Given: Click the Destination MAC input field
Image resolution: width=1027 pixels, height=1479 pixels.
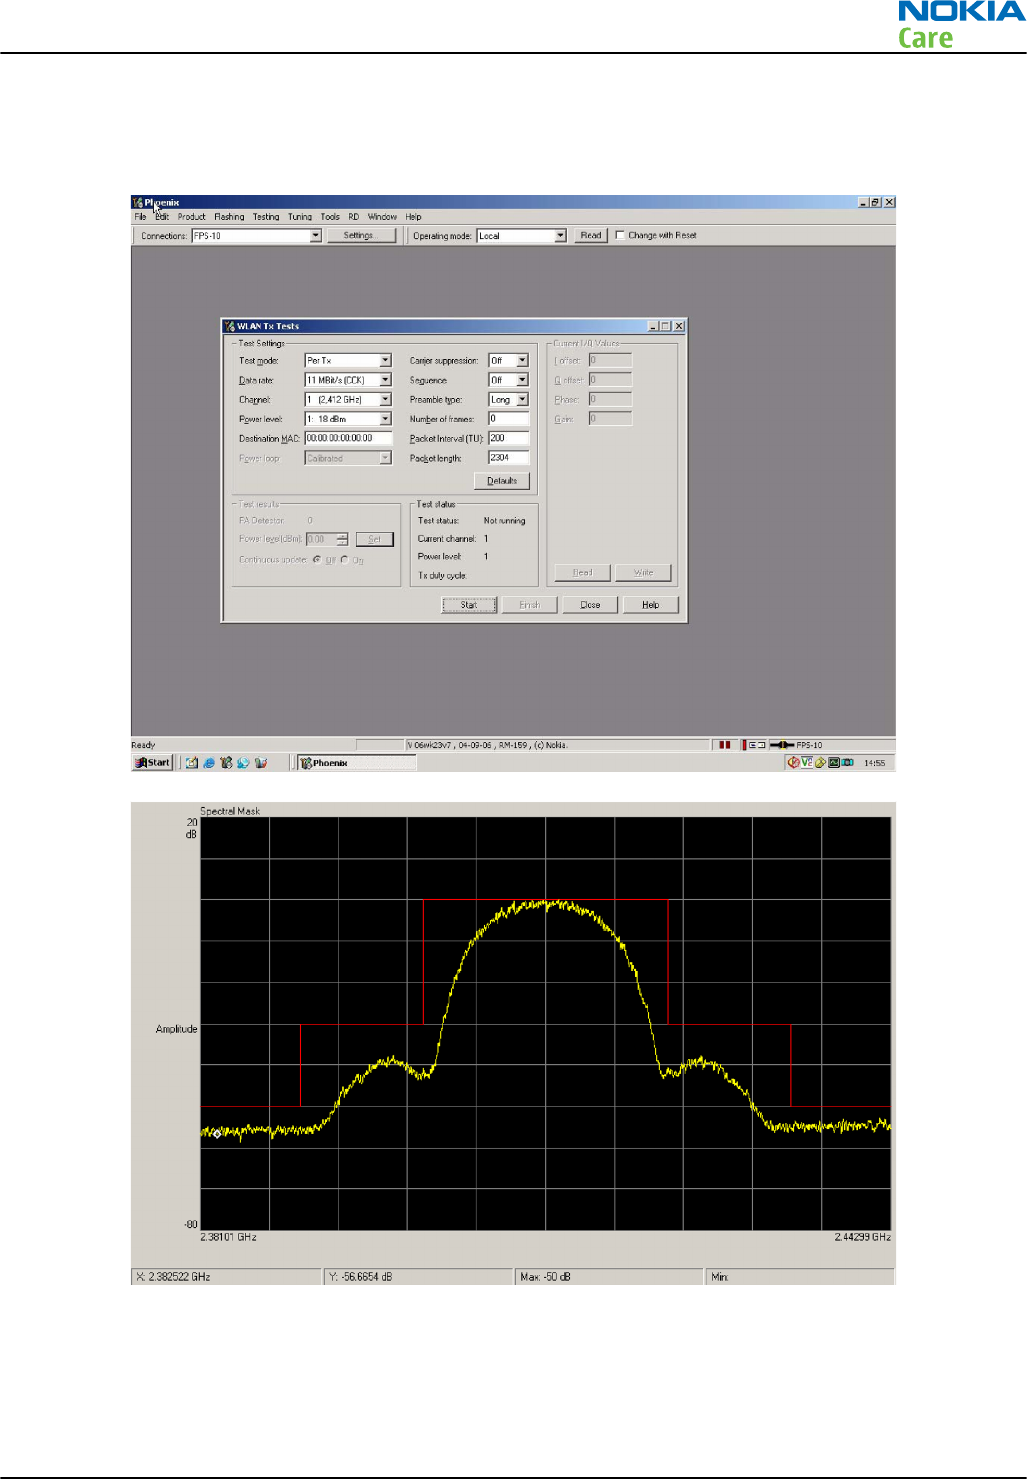Looking at the screenshot, I should coord(348,439).
